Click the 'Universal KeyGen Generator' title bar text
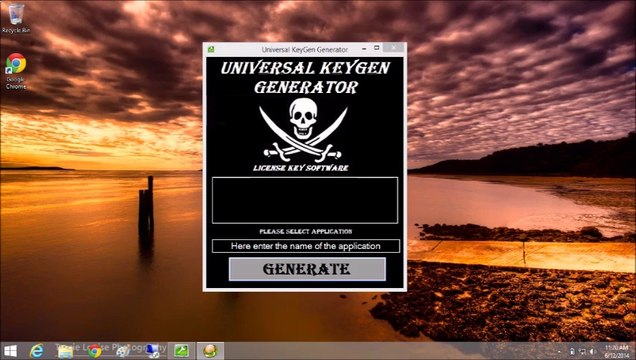Viewport: 636px width, 360px height. 305,49
